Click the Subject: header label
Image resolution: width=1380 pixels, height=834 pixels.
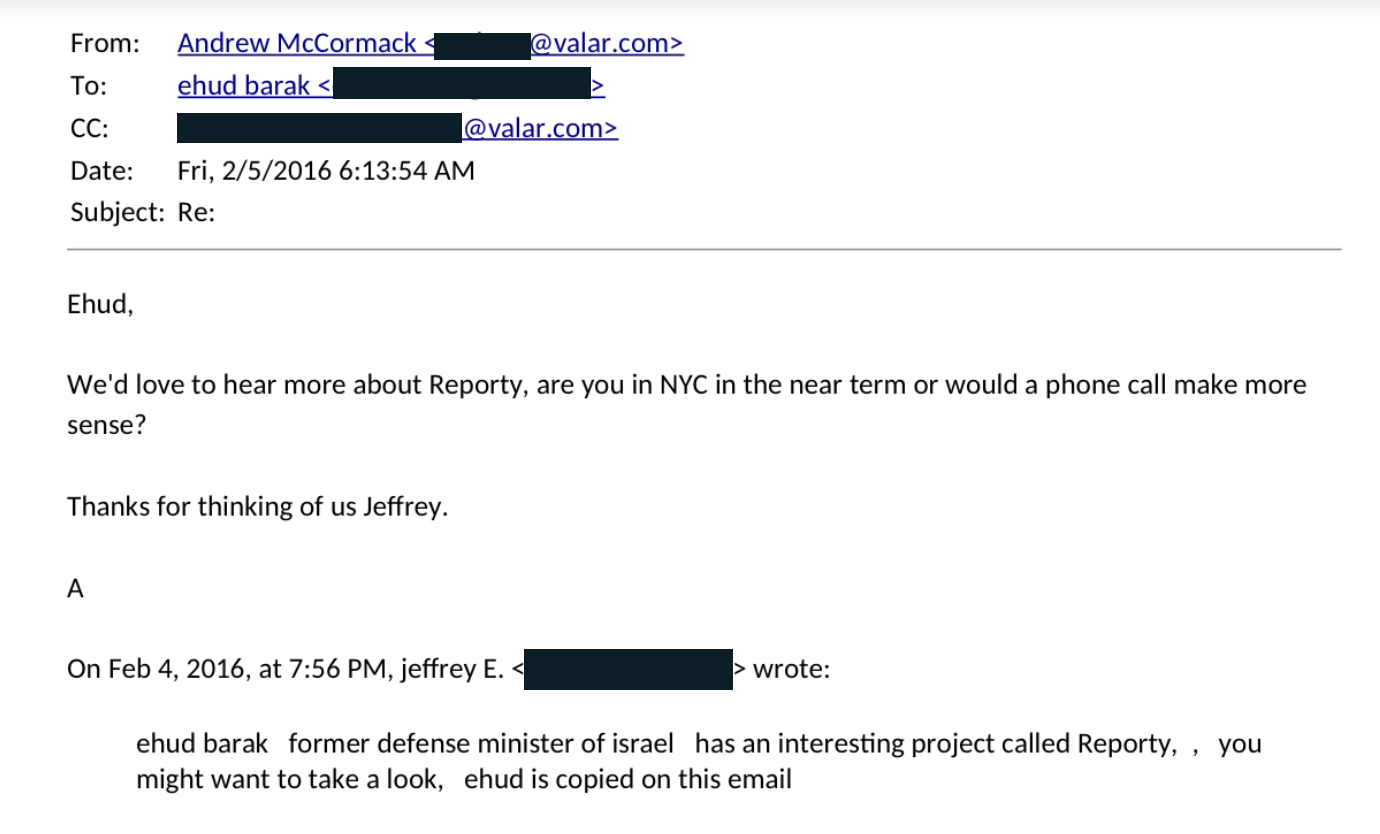tap(116, 213)
